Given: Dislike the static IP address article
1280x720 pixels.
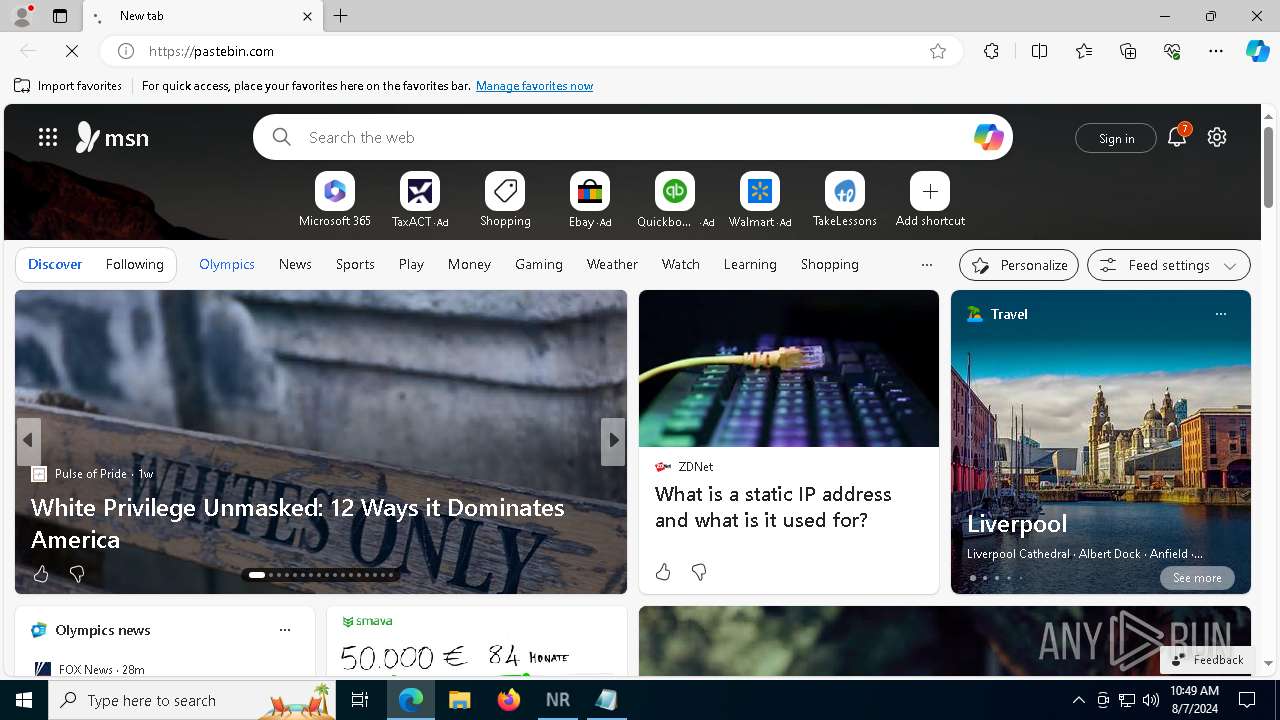Looking at the screenshot, I should (699, 572).
